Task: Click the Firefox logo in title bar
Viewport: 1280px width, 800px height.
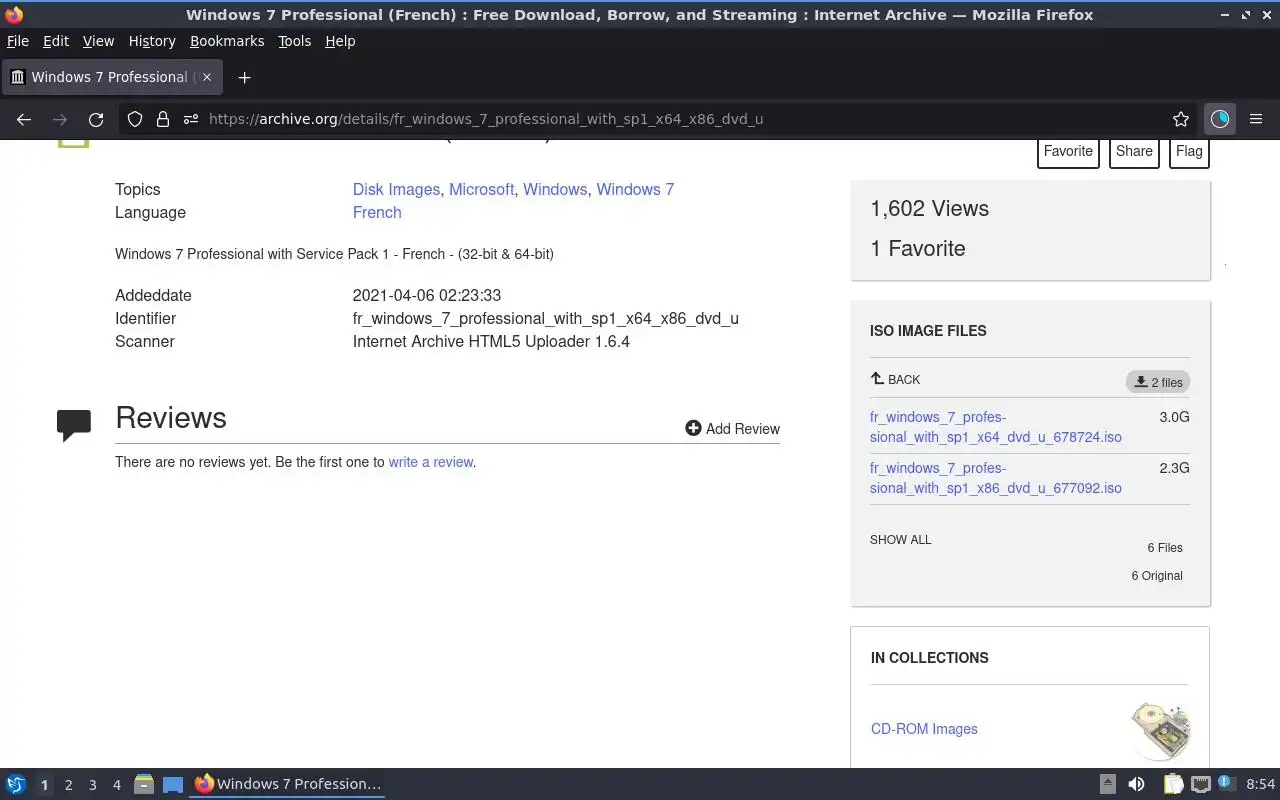Action: tap(14, 15)
